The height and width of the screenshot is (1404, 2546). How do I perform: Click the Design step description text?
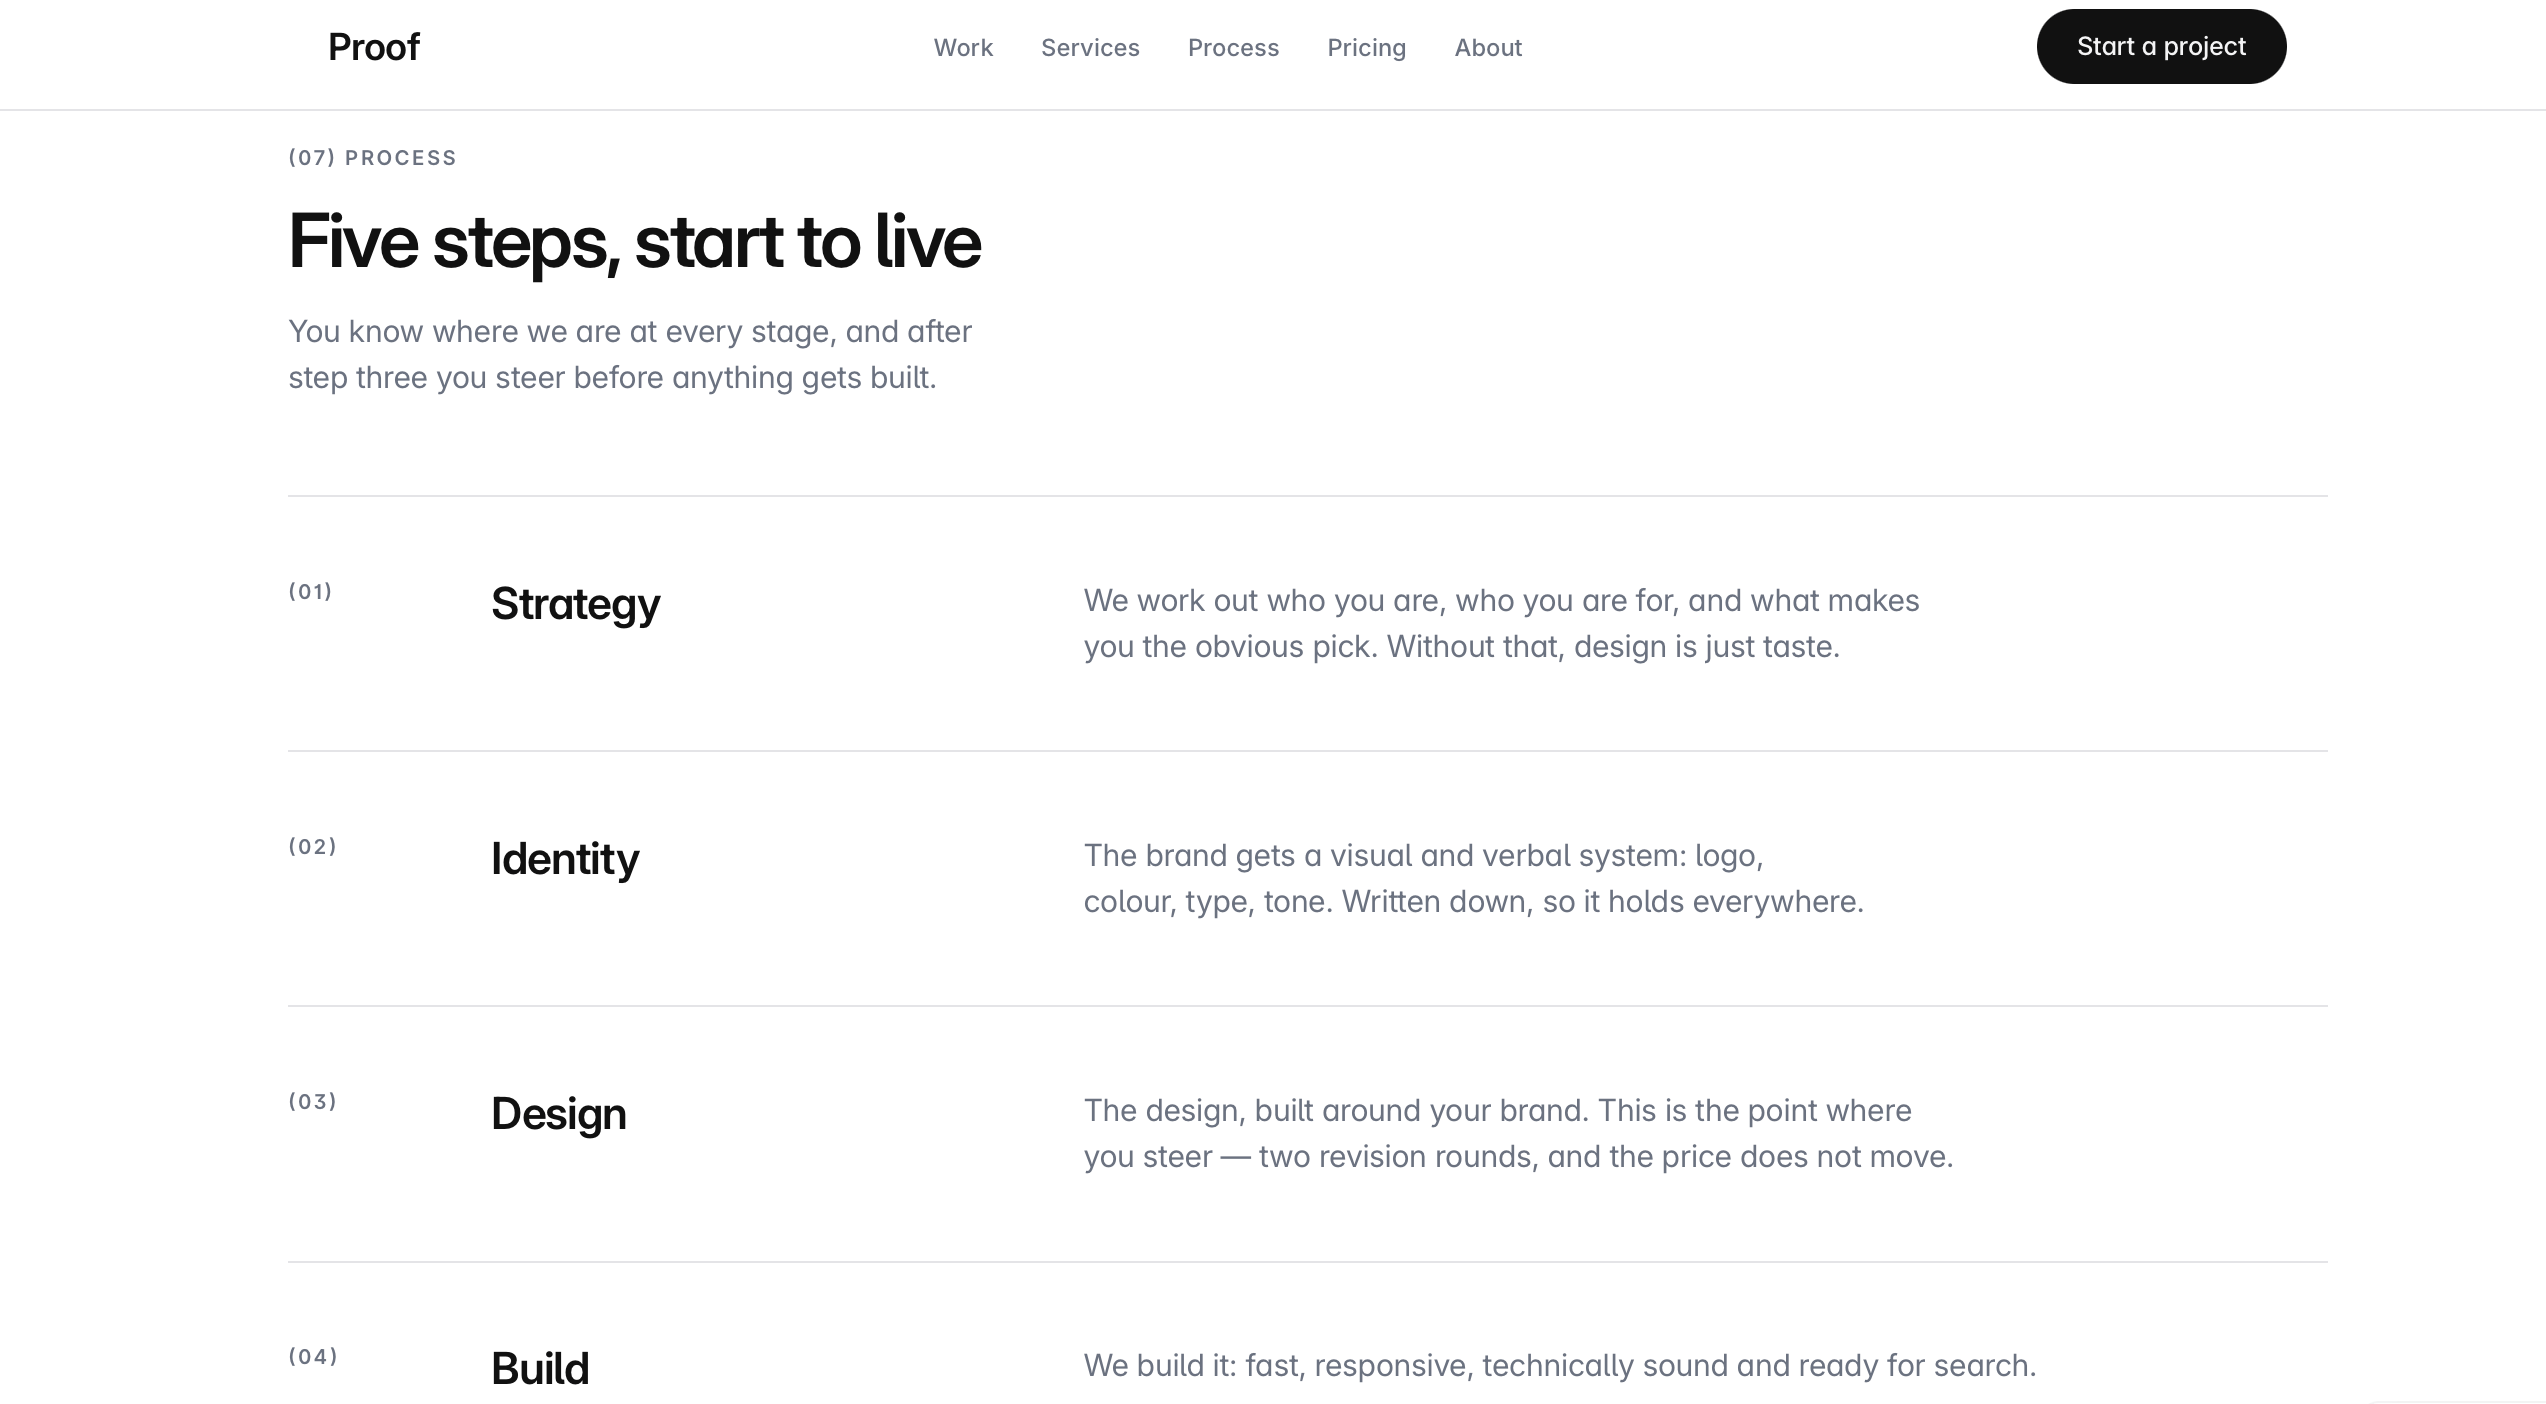pyautogui.click(x=1518, y=1133)
